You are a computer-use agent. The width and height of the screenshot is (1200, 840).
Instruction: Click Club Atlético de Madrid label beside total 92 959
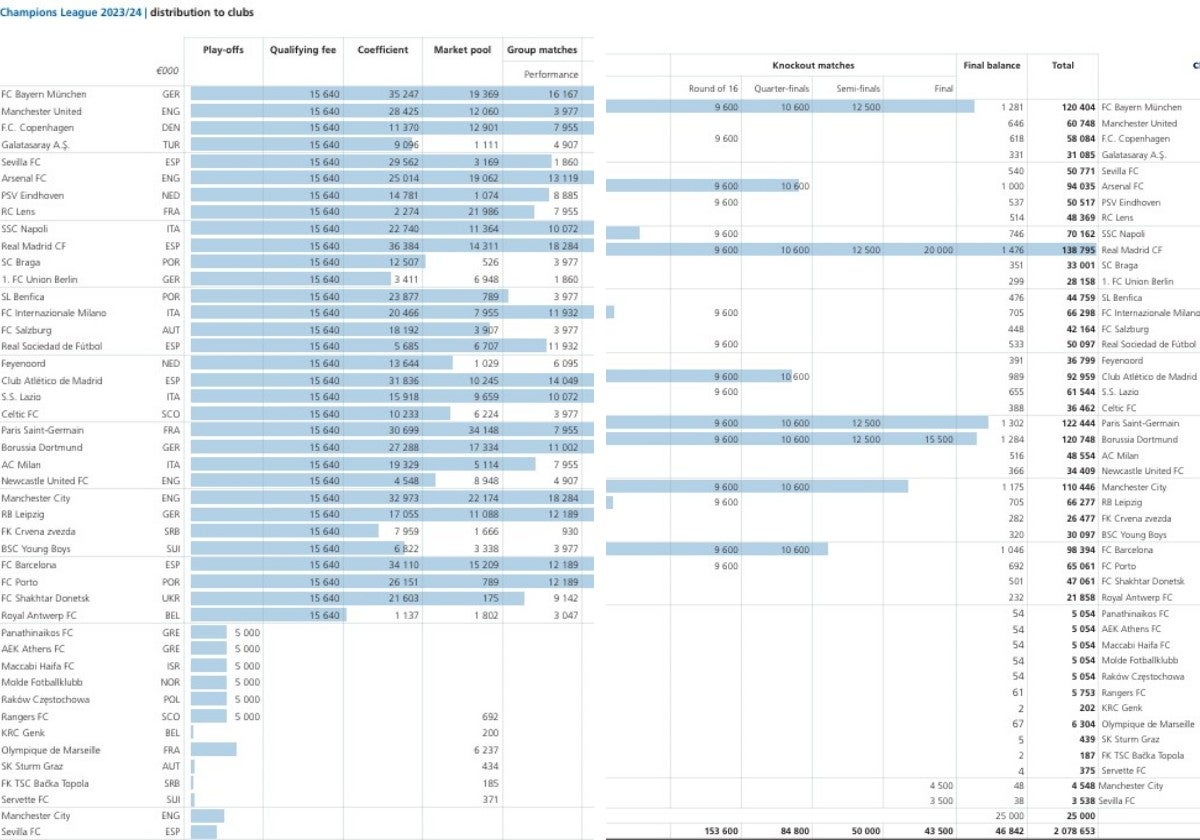[1148, 376]
